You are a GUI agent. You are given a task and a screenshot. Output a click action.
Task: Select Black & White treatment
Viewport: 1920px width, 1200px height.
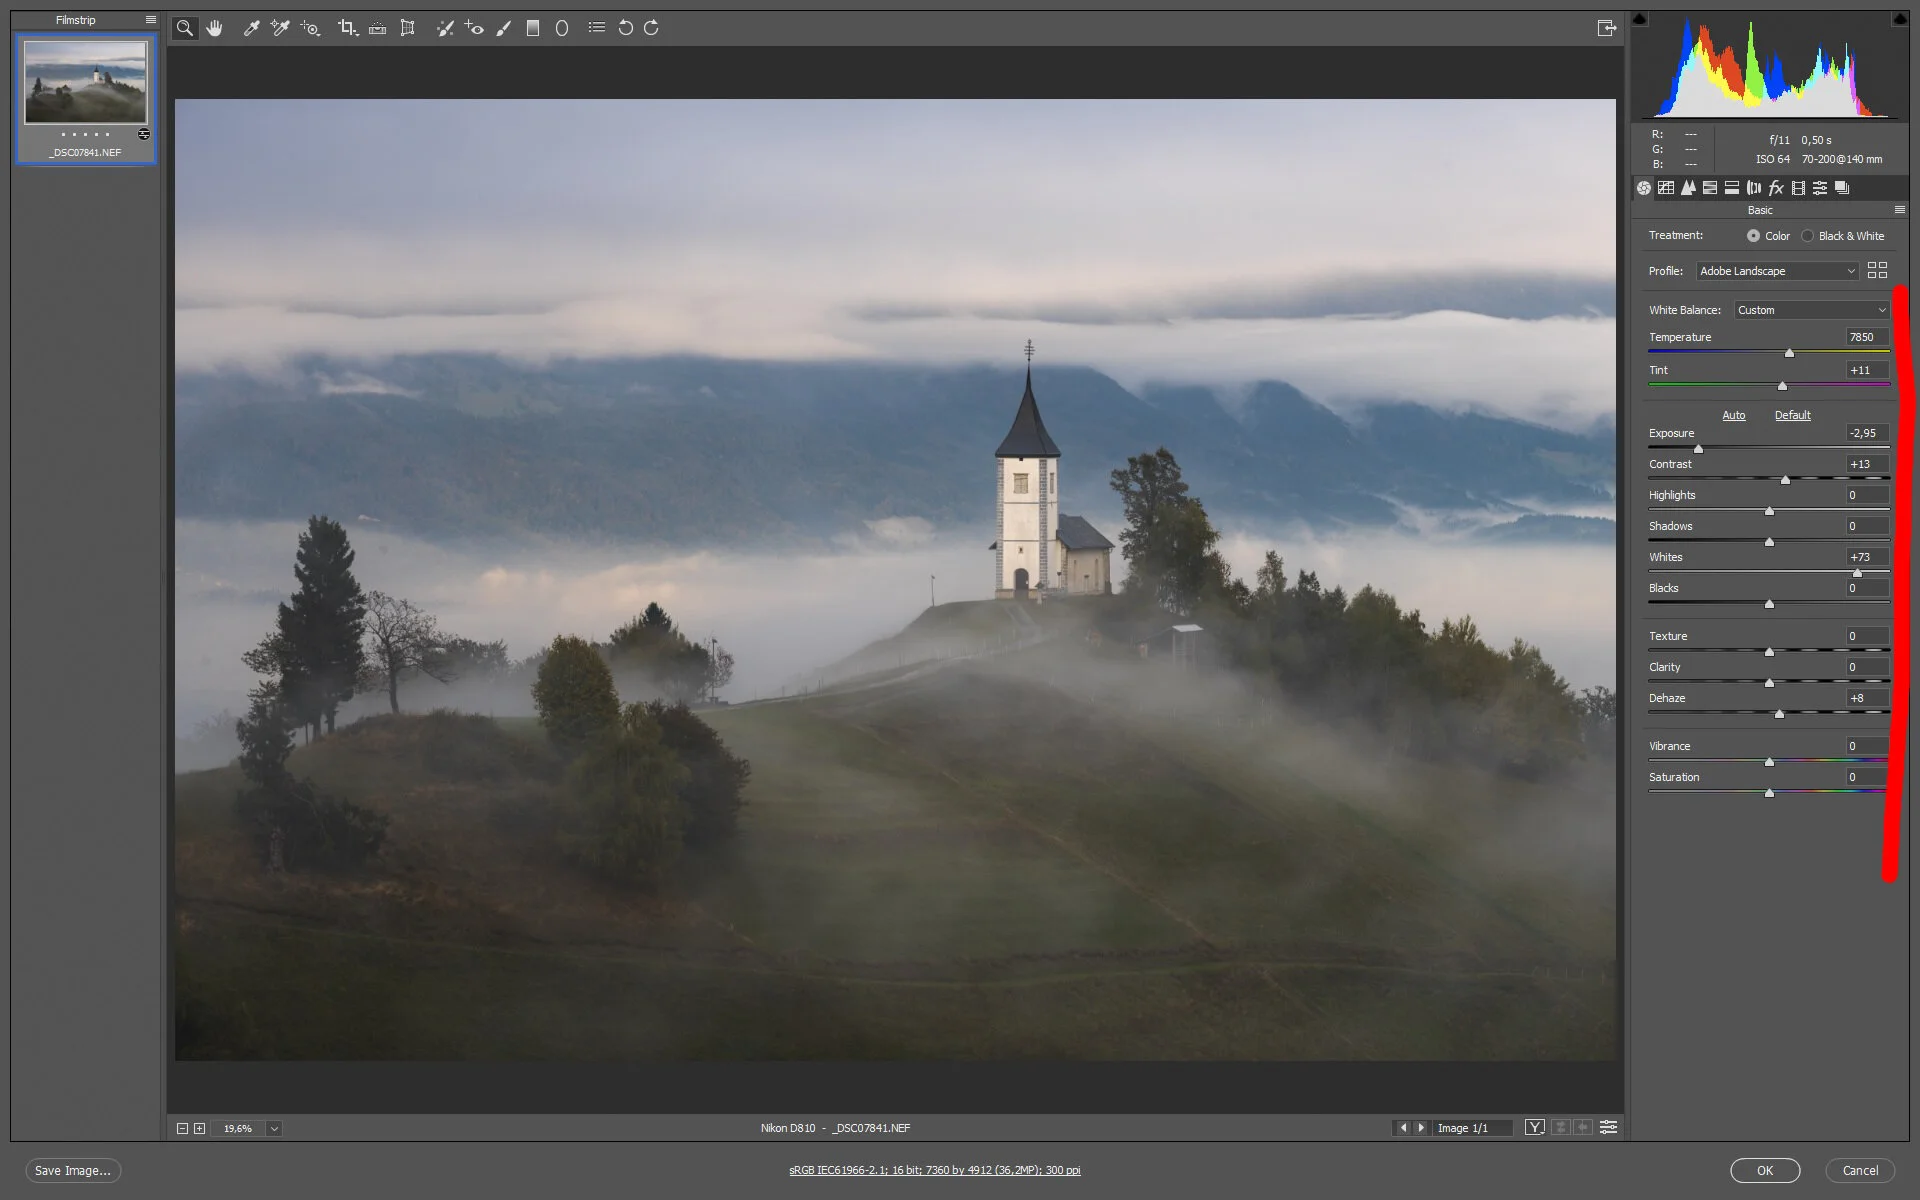click(x=1807, y=236)
